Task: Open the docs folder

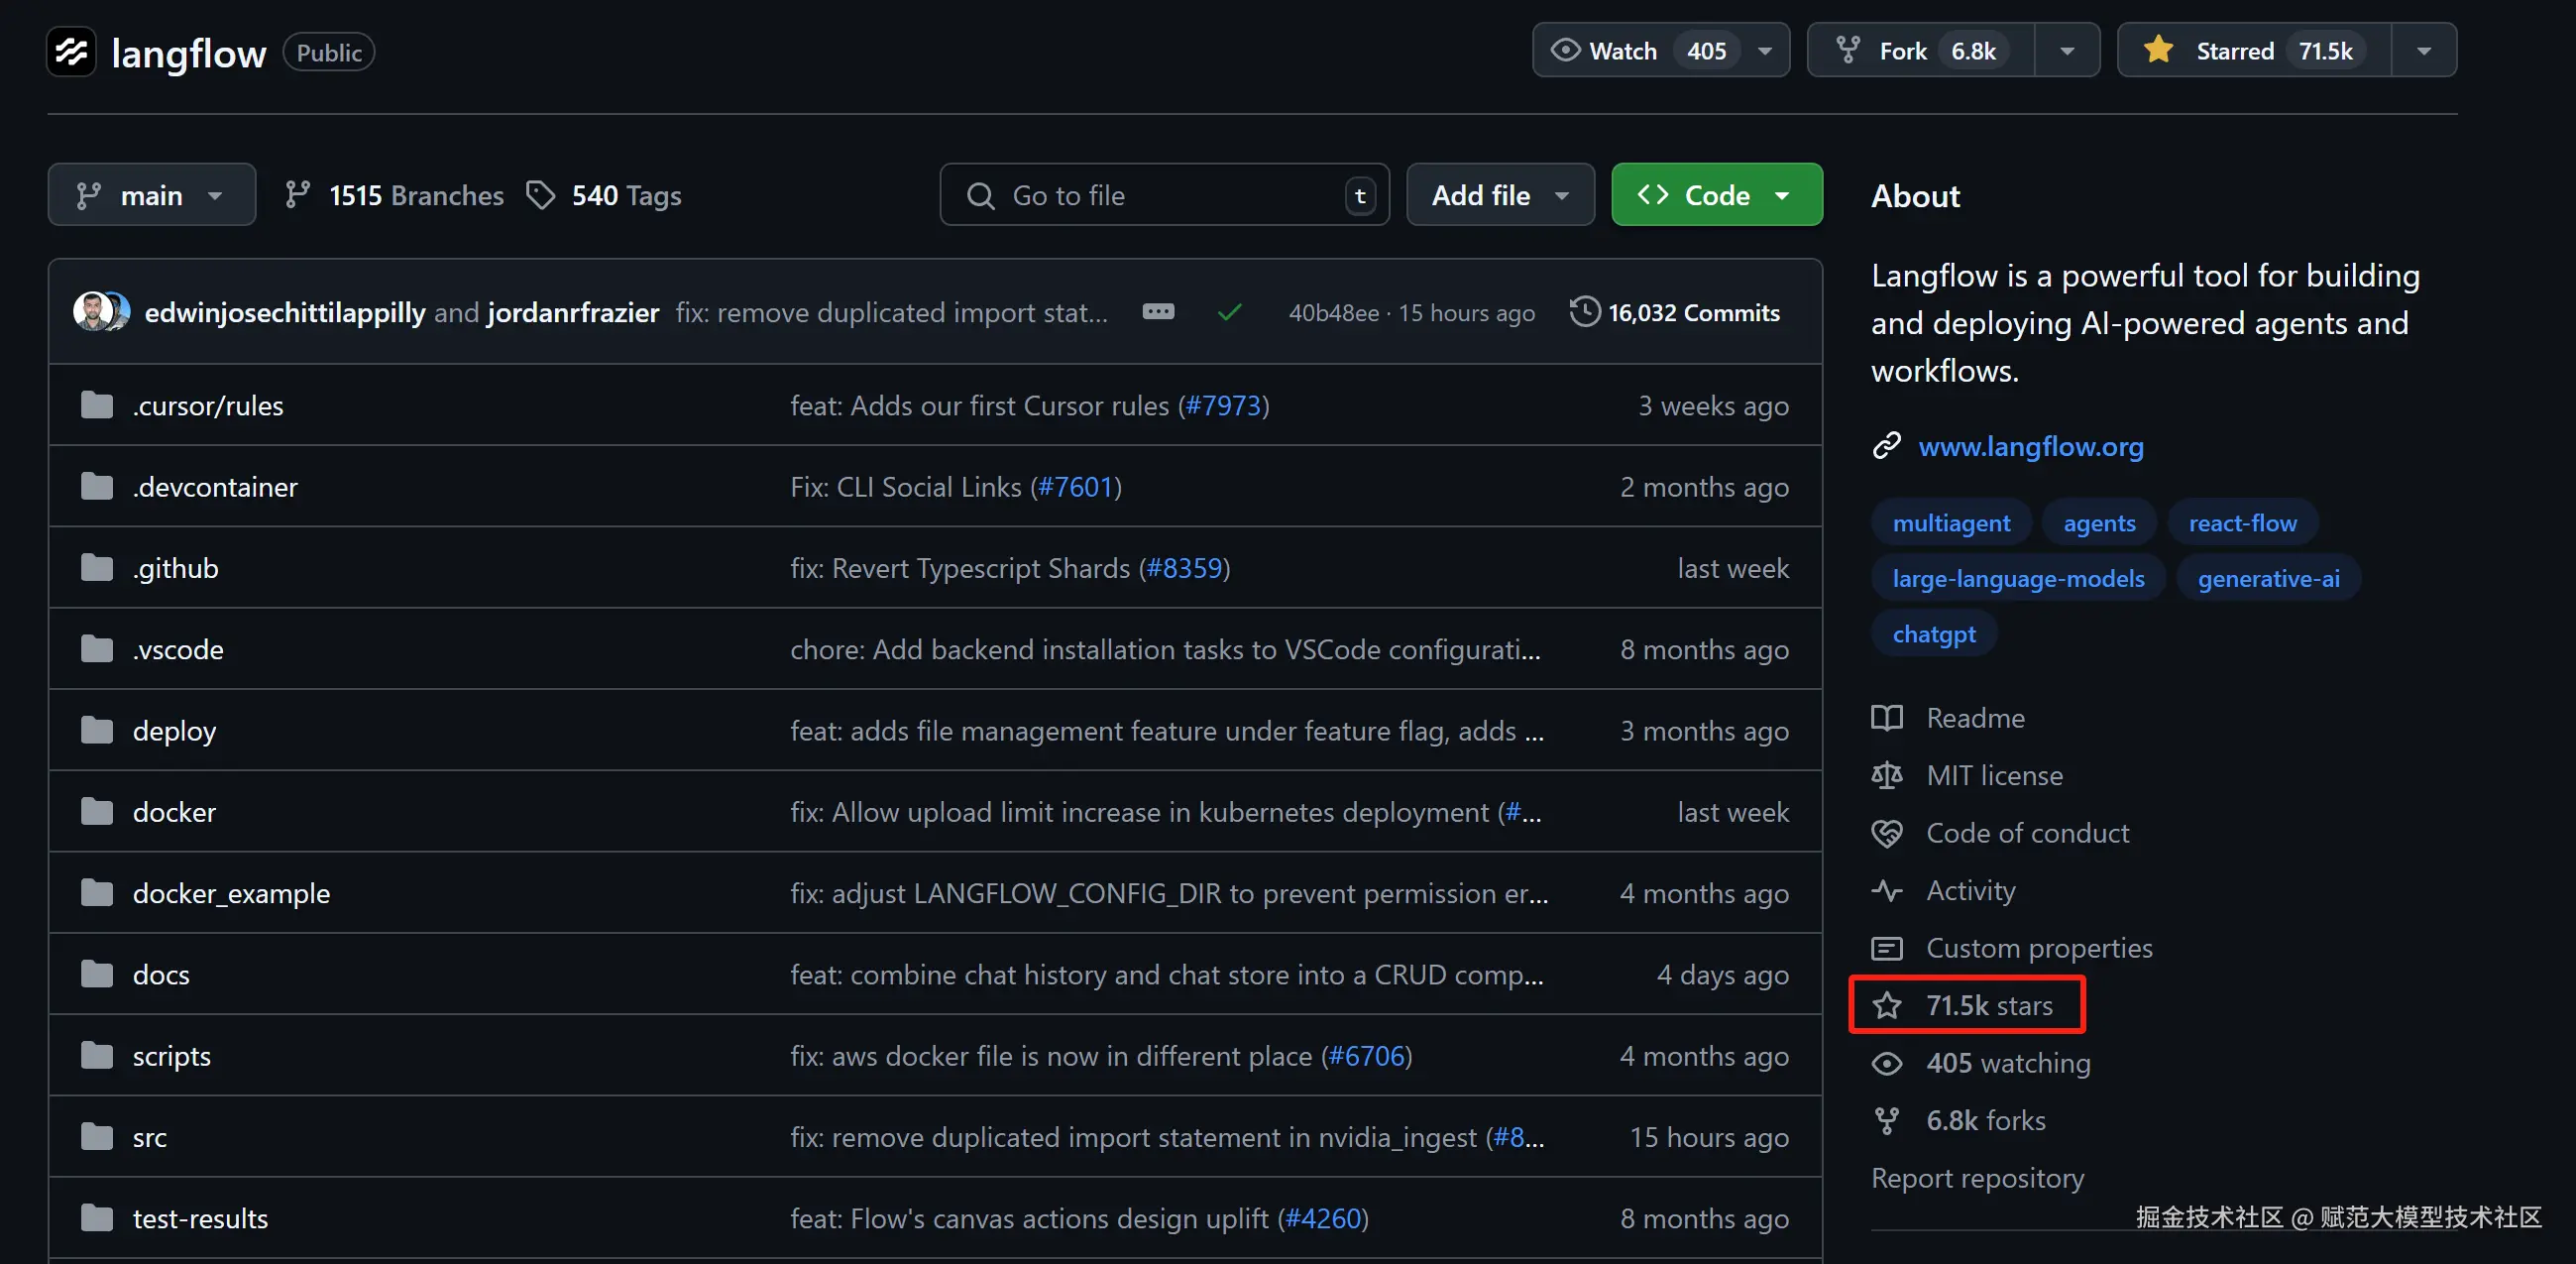Action: (161, 974)
